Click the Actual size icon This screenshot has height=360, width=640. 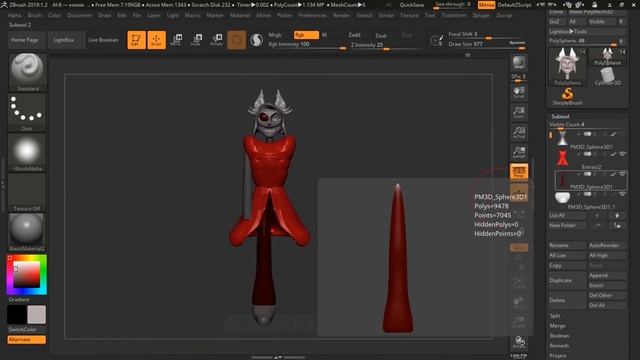click(x=519, y=132)
